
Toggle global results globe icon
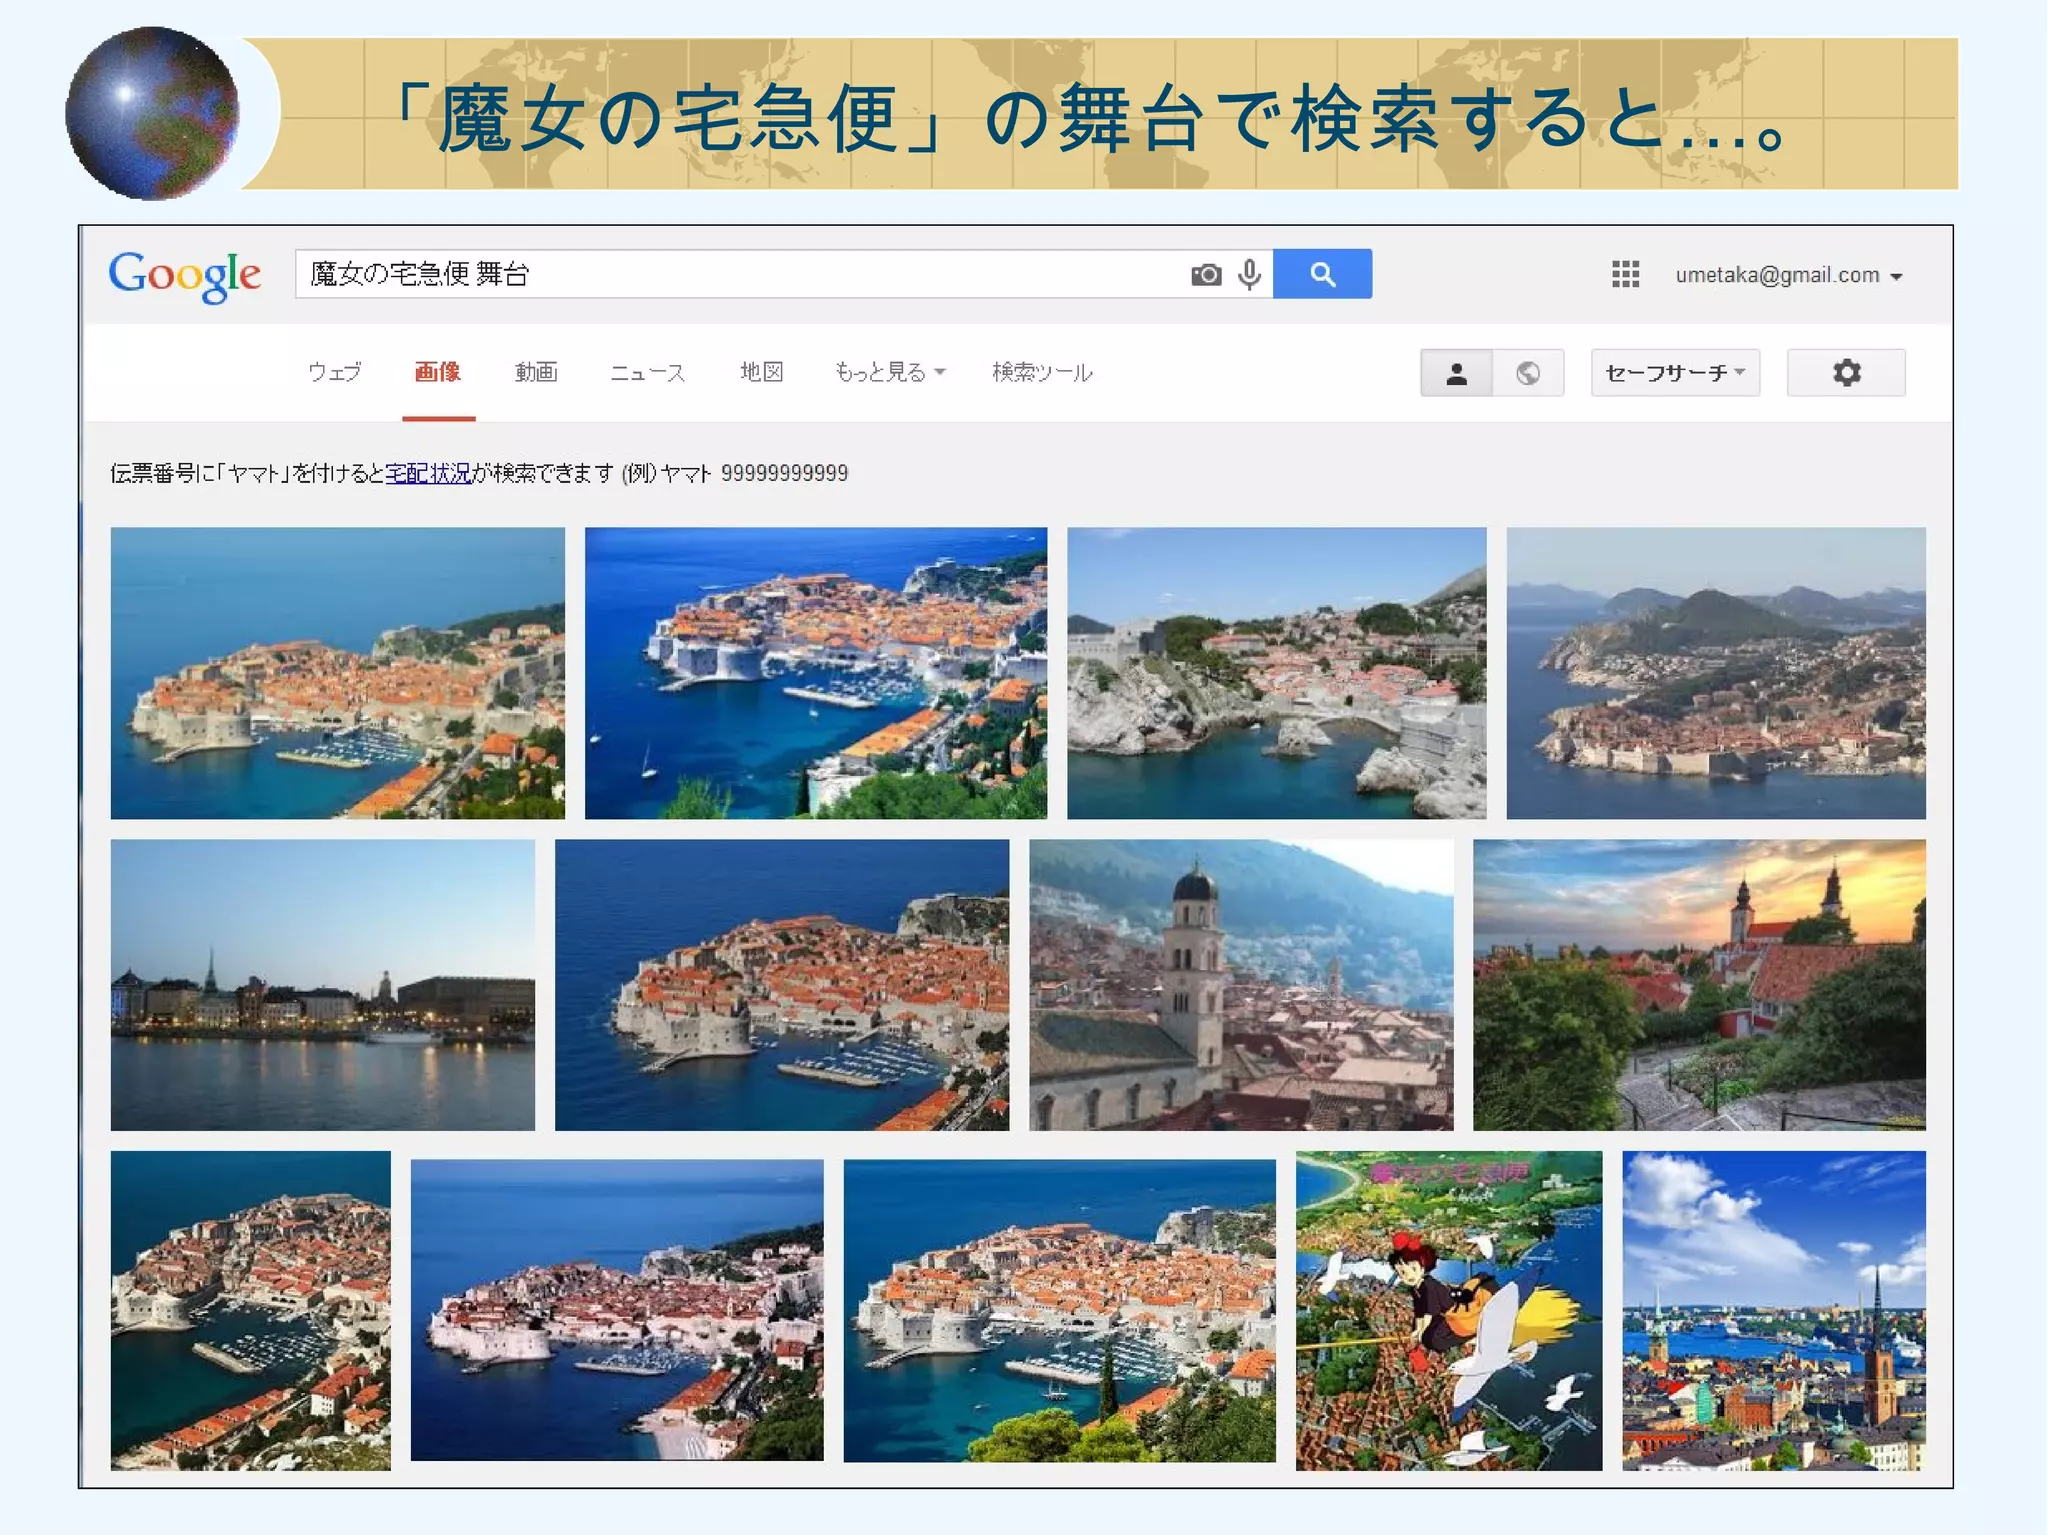(x=1527, y=373)
